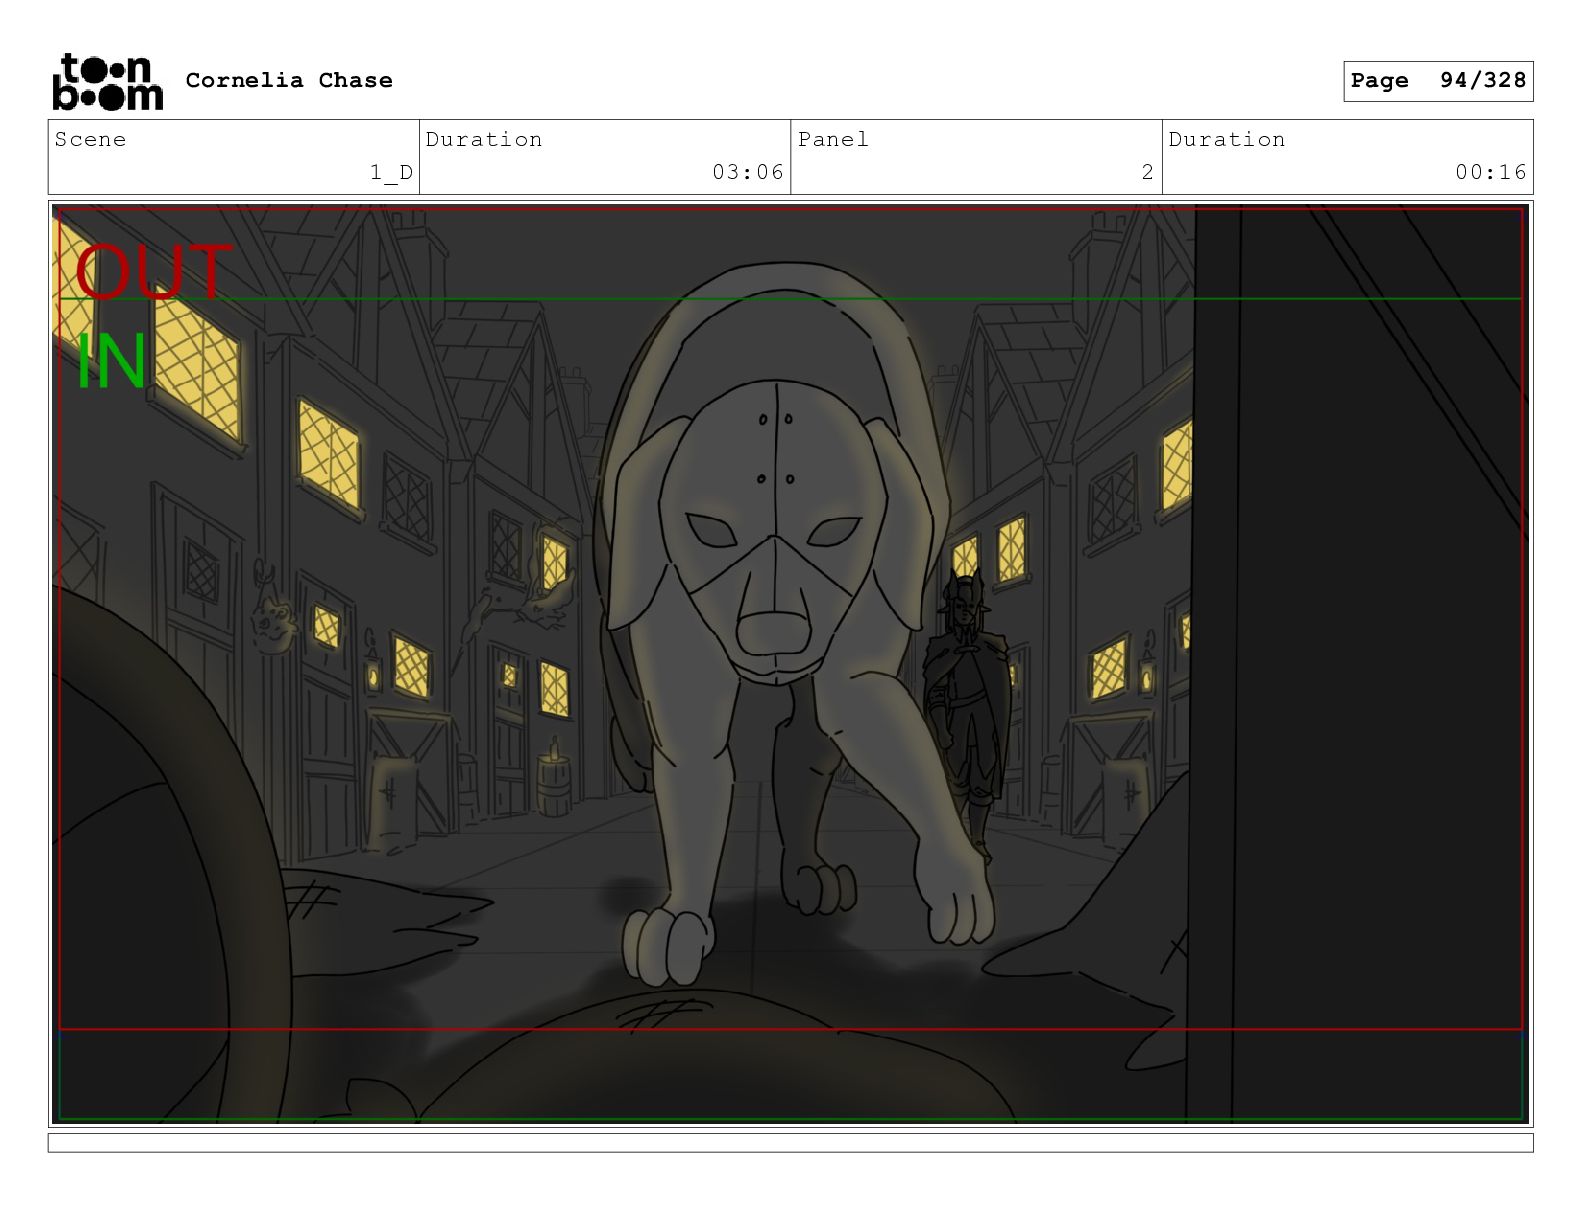Click the Cornelia Chase project title
Viewport: 1584px width, 1224px height.
(x=289, y=81)
